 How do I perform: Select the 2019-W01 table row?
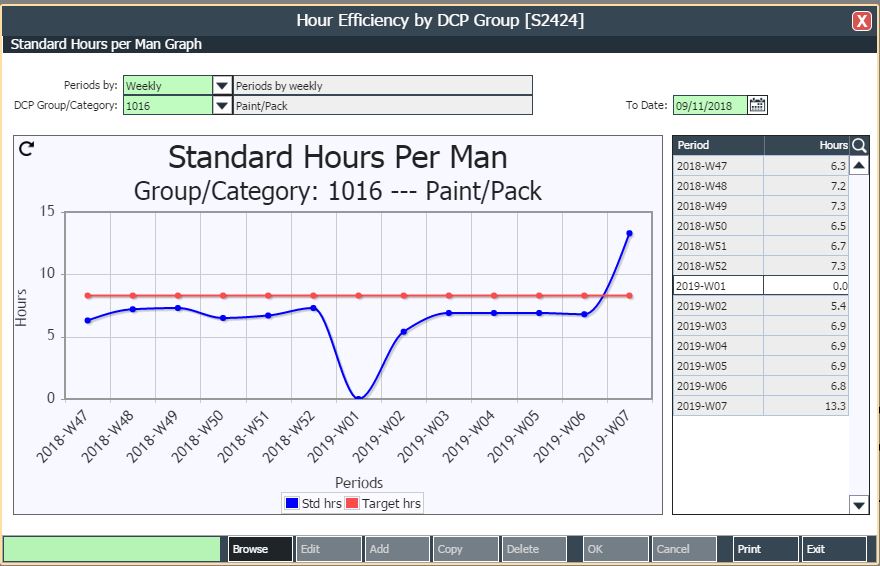(760, 286)
